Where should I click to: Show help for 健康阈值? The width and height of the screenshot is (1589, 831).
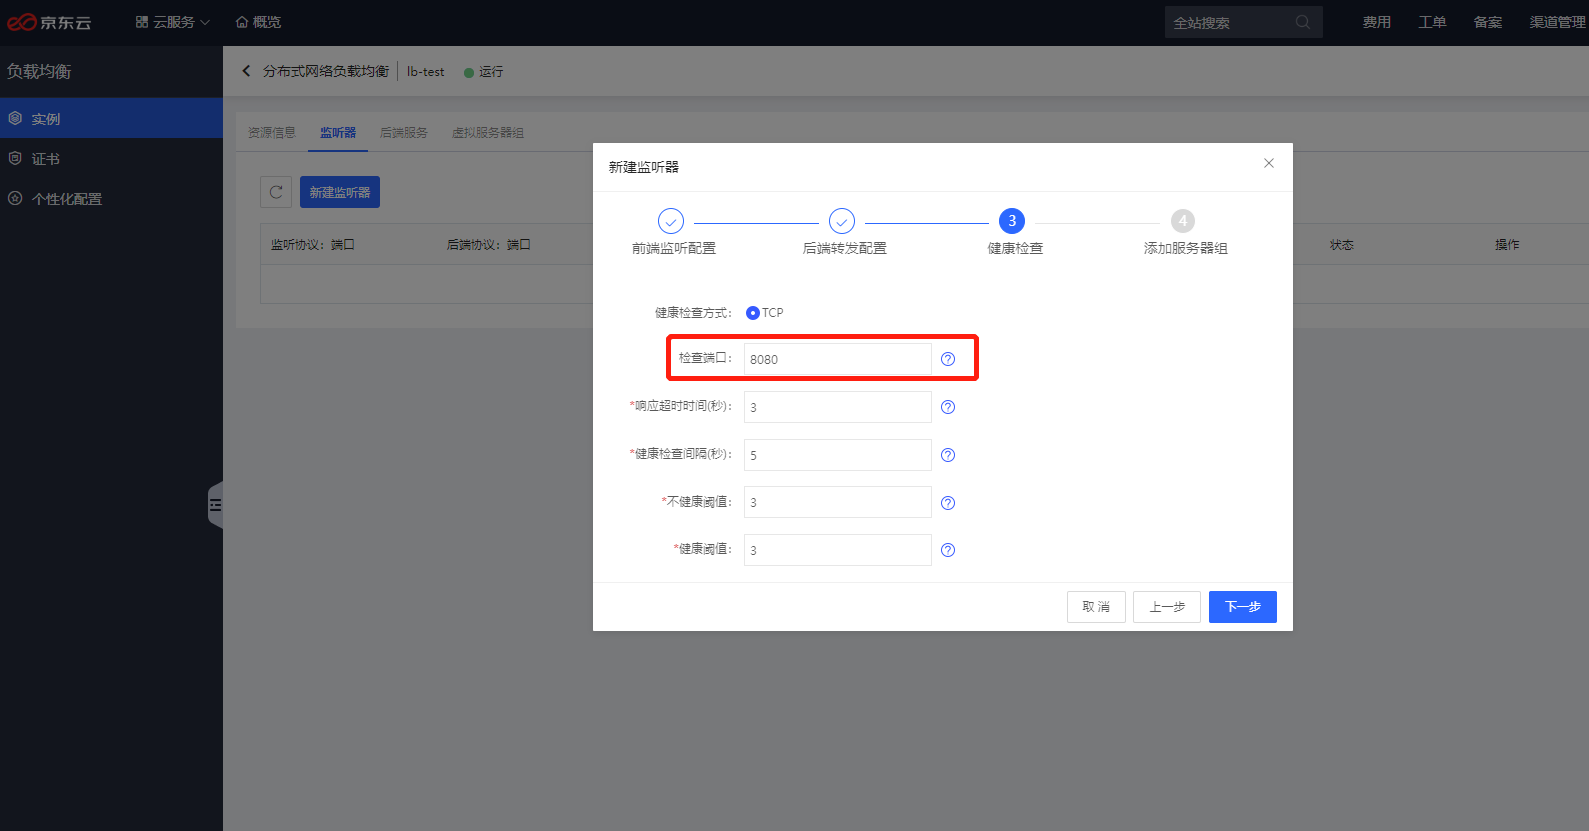(948, 550)
